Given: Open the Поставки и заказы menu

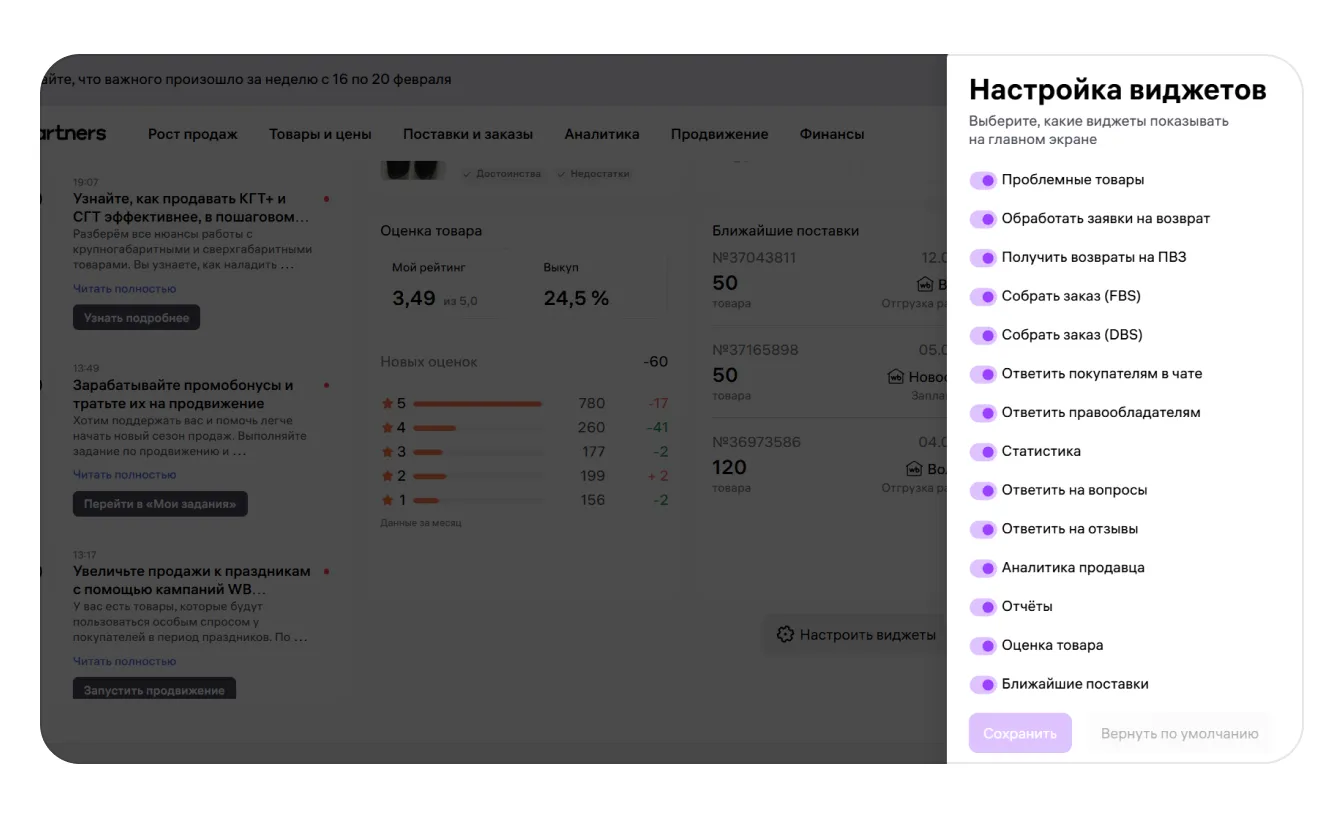Looking at the screenshot, I should pos(467,134).
